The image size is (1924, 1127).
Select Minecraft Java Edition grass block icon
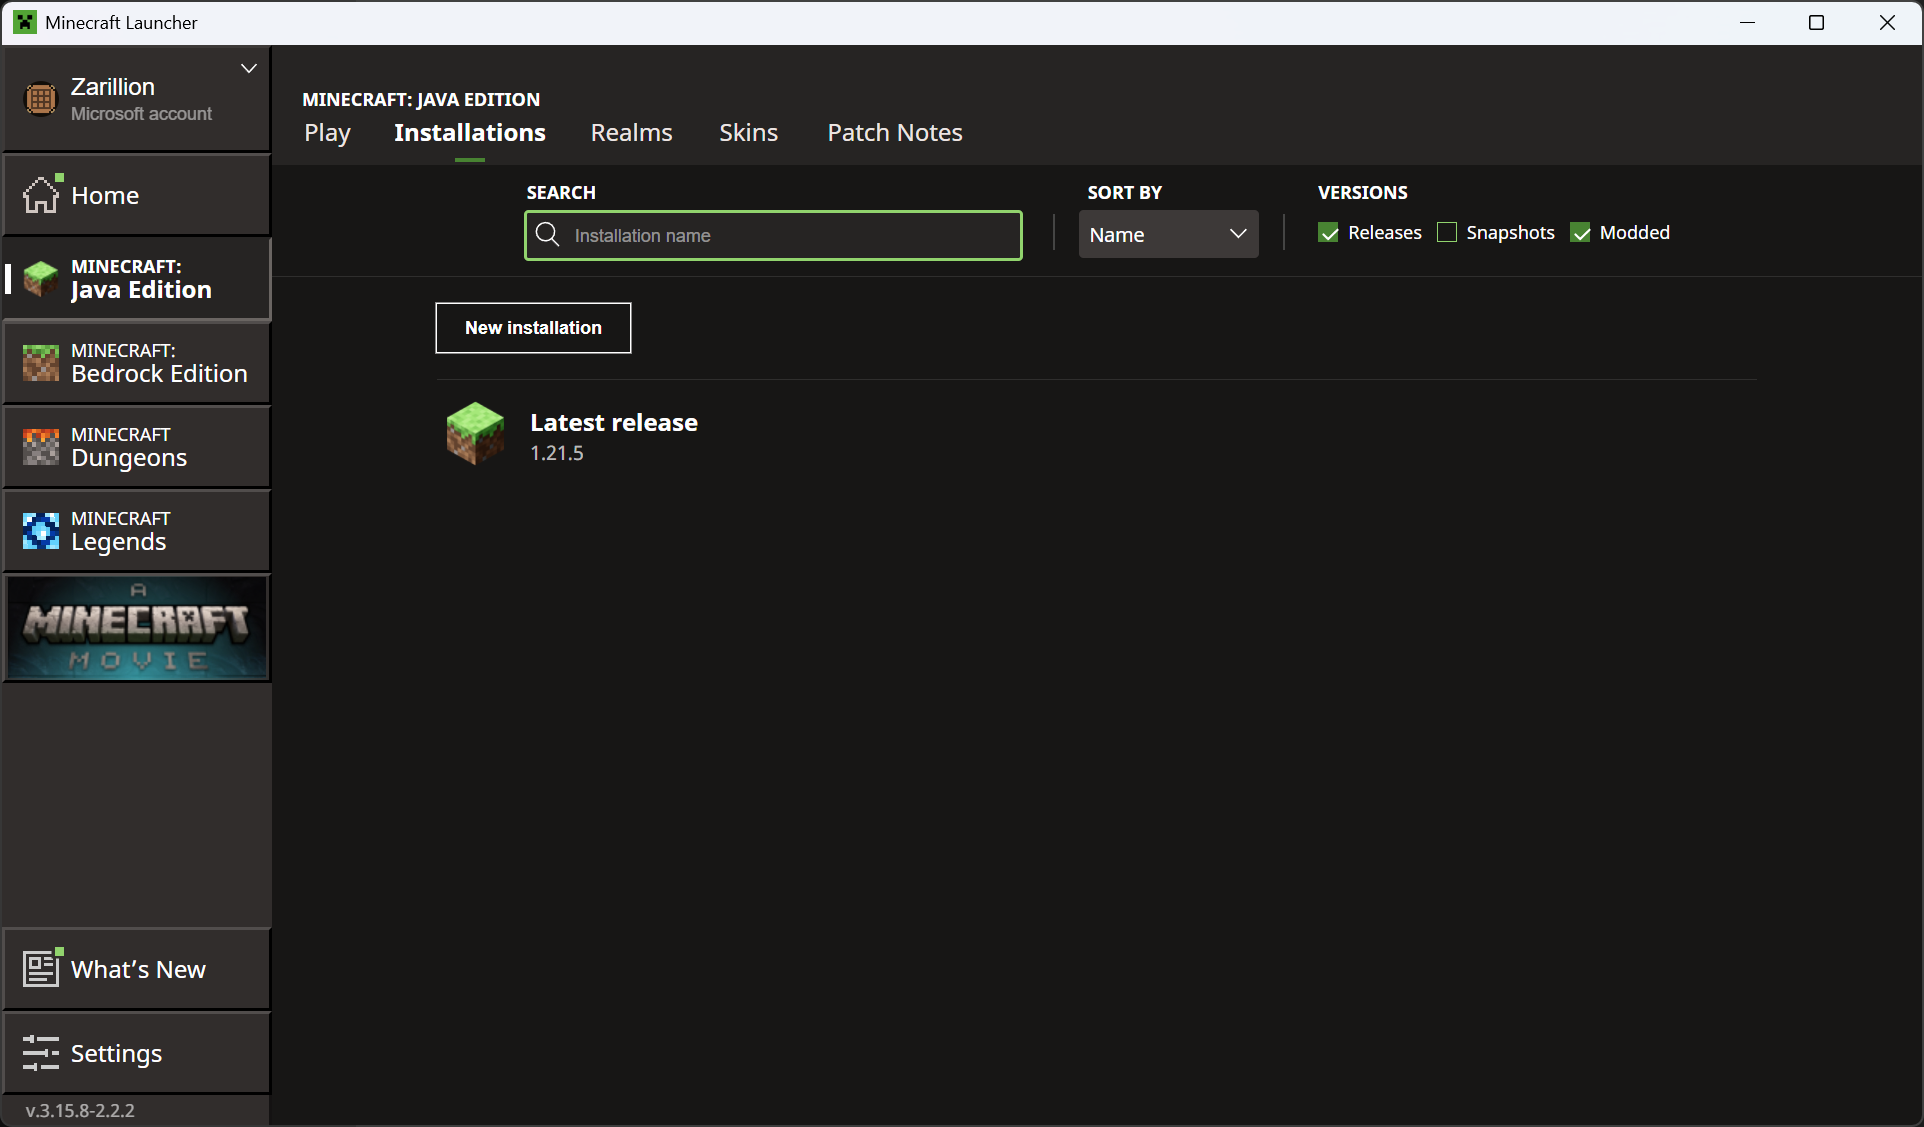41,278
